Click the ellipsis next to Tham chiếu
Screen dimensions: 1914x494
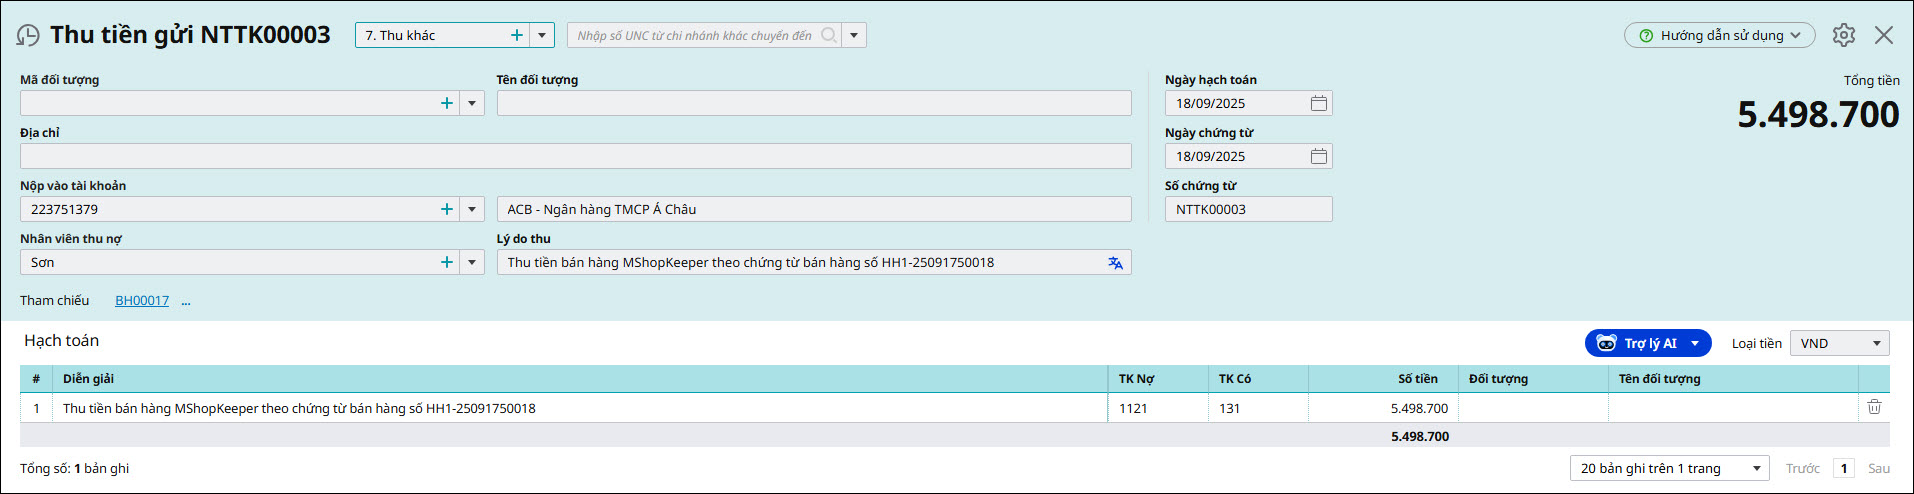186,300
